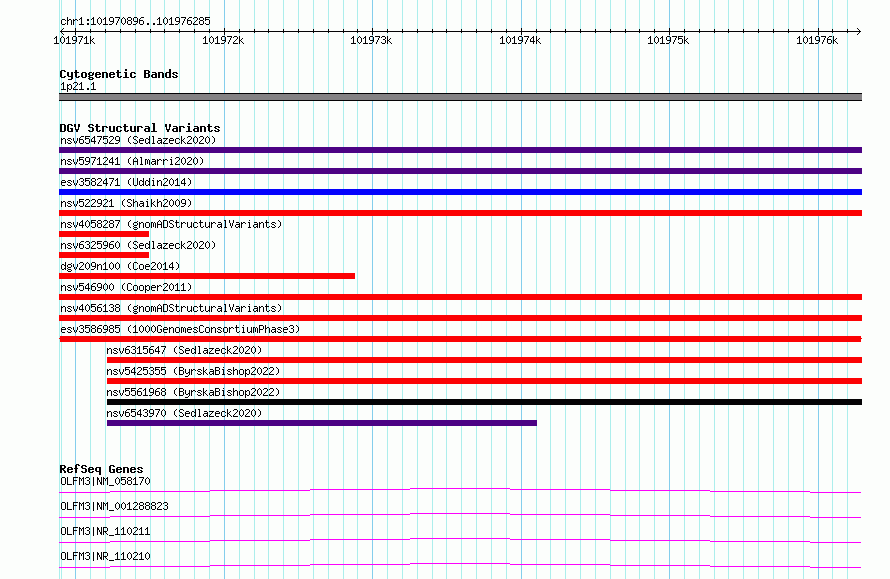Click the 101974k ruler tick label

coord(520,40)
